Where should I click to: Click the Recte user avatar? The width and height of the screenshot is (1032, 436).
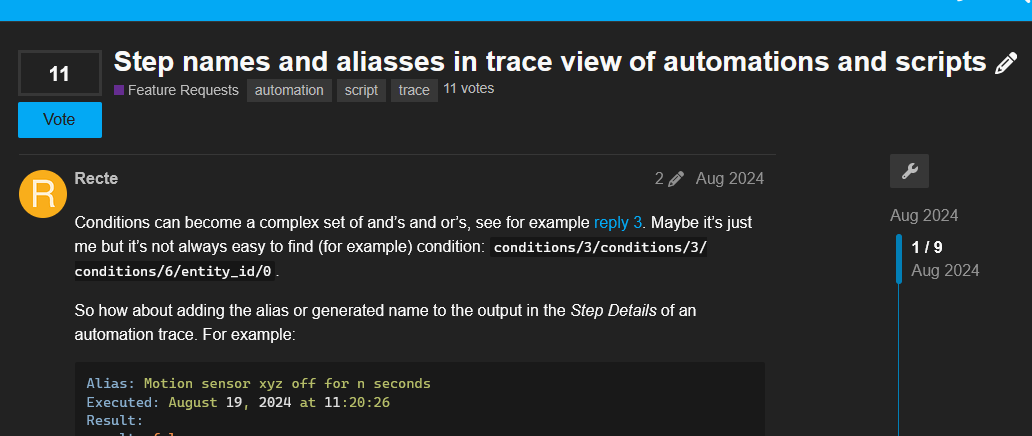pyautogui.click(x=43, y=194)
